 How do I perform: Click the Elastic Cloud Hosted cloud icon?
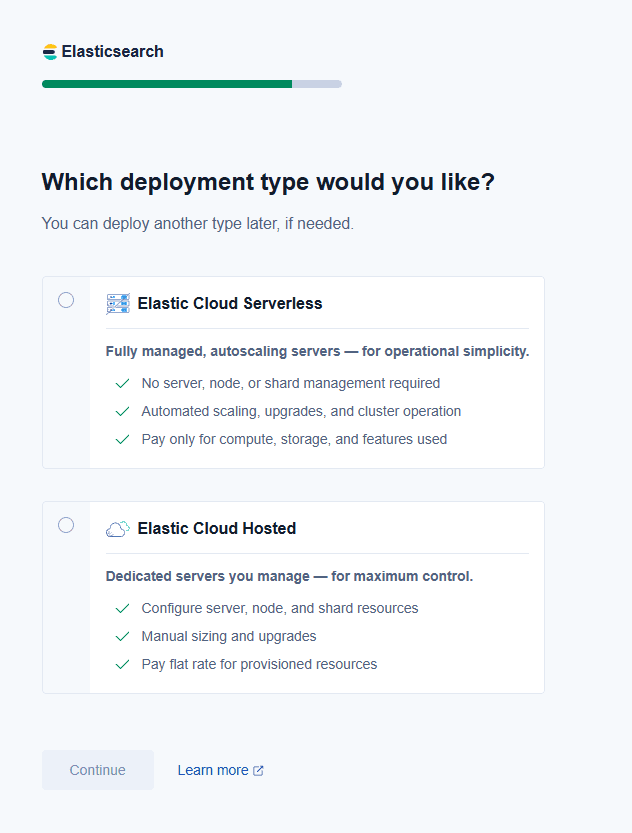pos(118,528)
